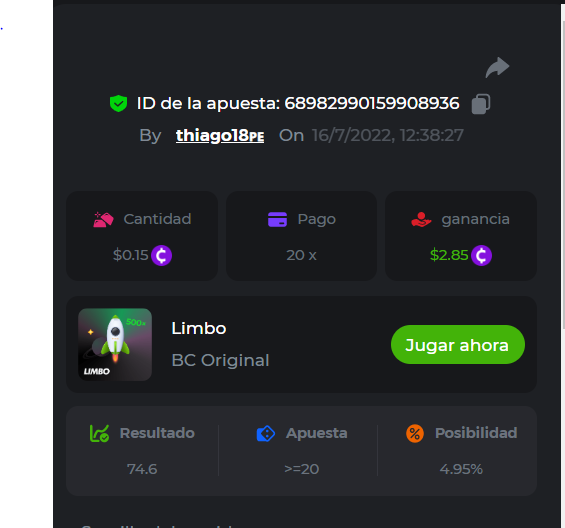The height and width of the screenshot is (528, 565).
Task: Click the orange Posibilidad percent icon
Action: click(x=415, y=434)
